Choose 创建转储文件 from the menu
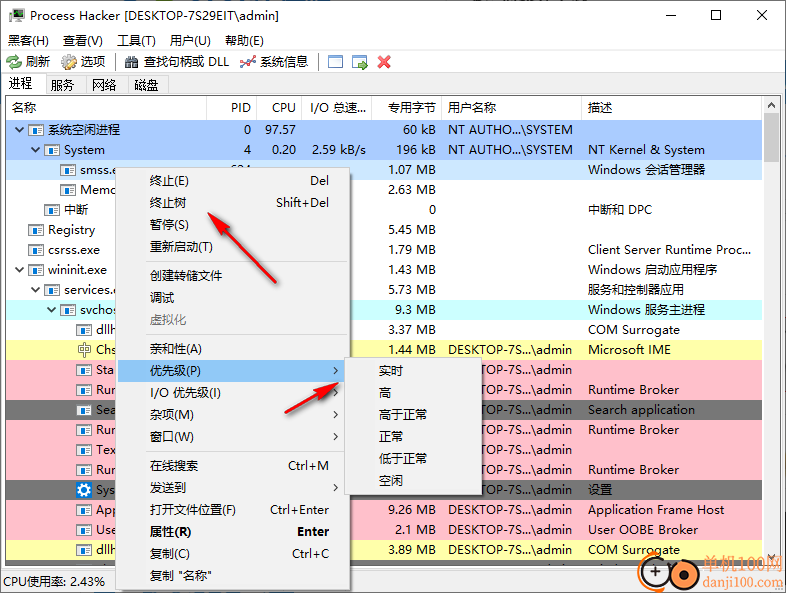The height and width of the screenshot is (593, 786). click(x=233, y=276)
